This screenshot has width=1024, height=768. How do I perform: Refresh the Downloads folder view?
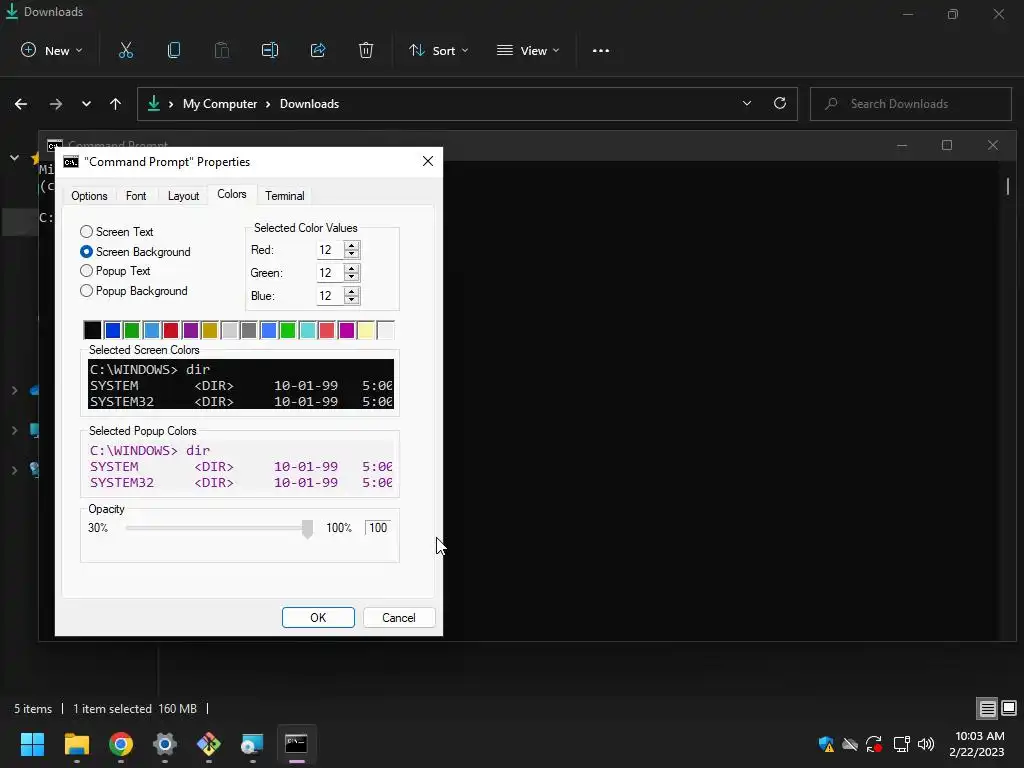tap(780, 103)
